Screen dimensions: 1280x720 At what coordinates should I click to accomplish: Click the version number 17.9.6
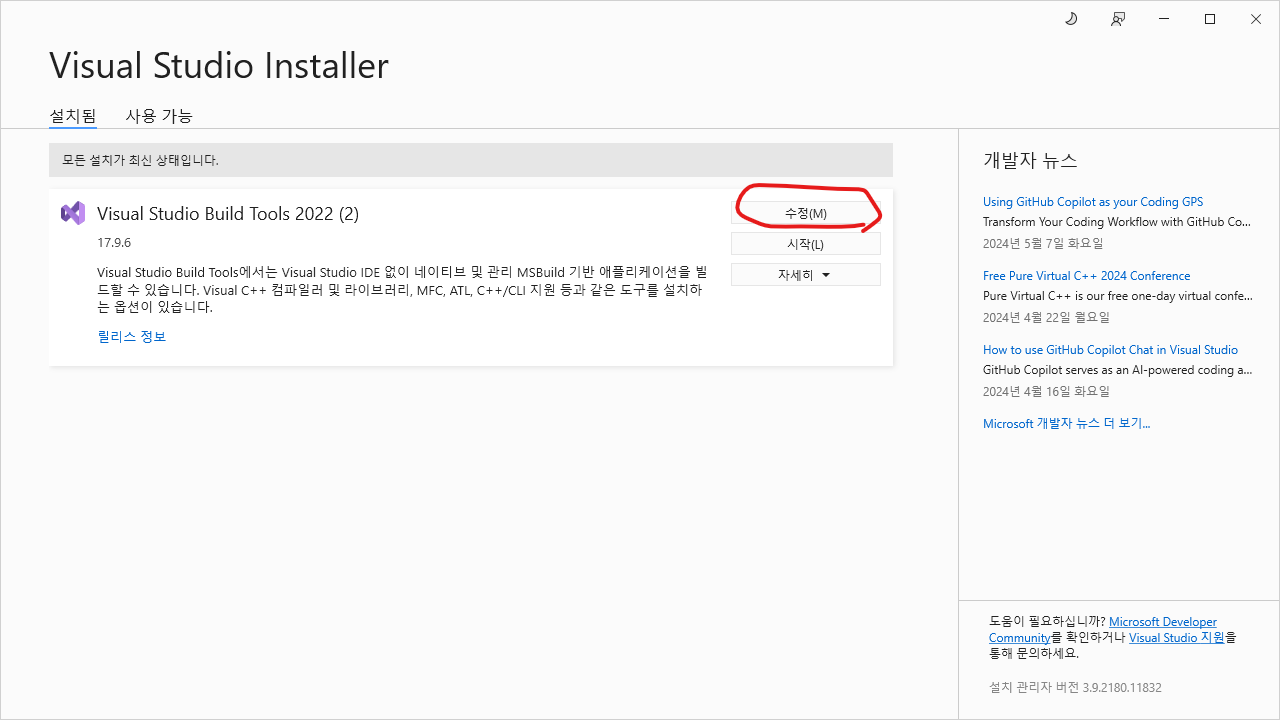coord(114,243)
